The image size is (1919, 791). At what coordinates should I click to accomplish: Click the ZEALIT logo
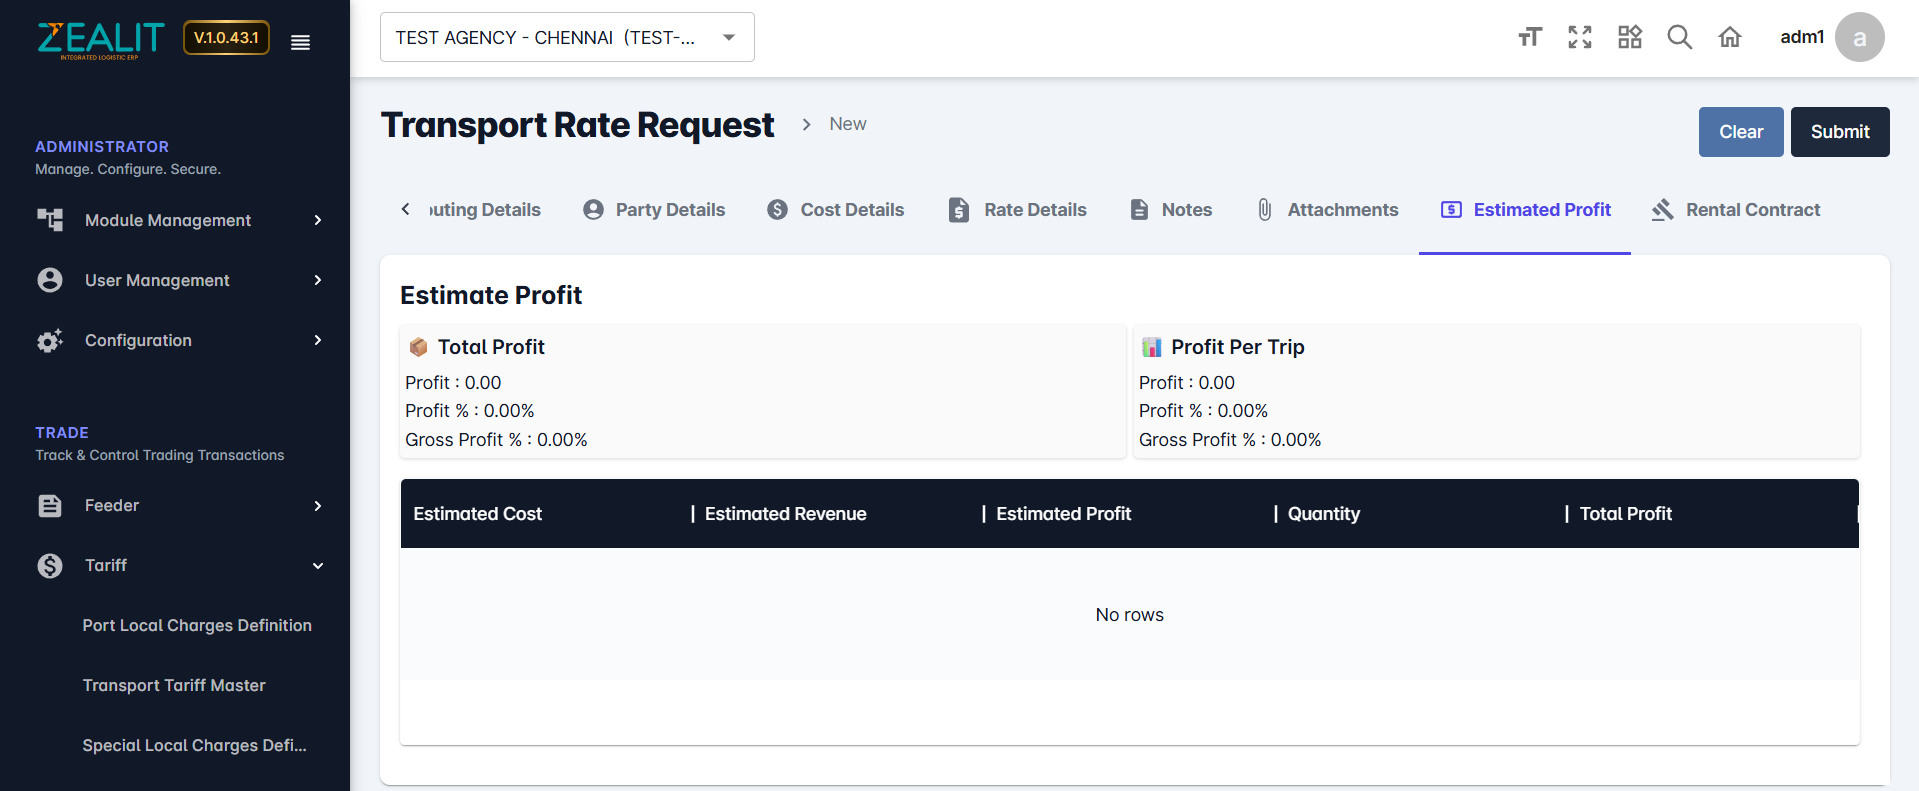(x=100, y=40)
